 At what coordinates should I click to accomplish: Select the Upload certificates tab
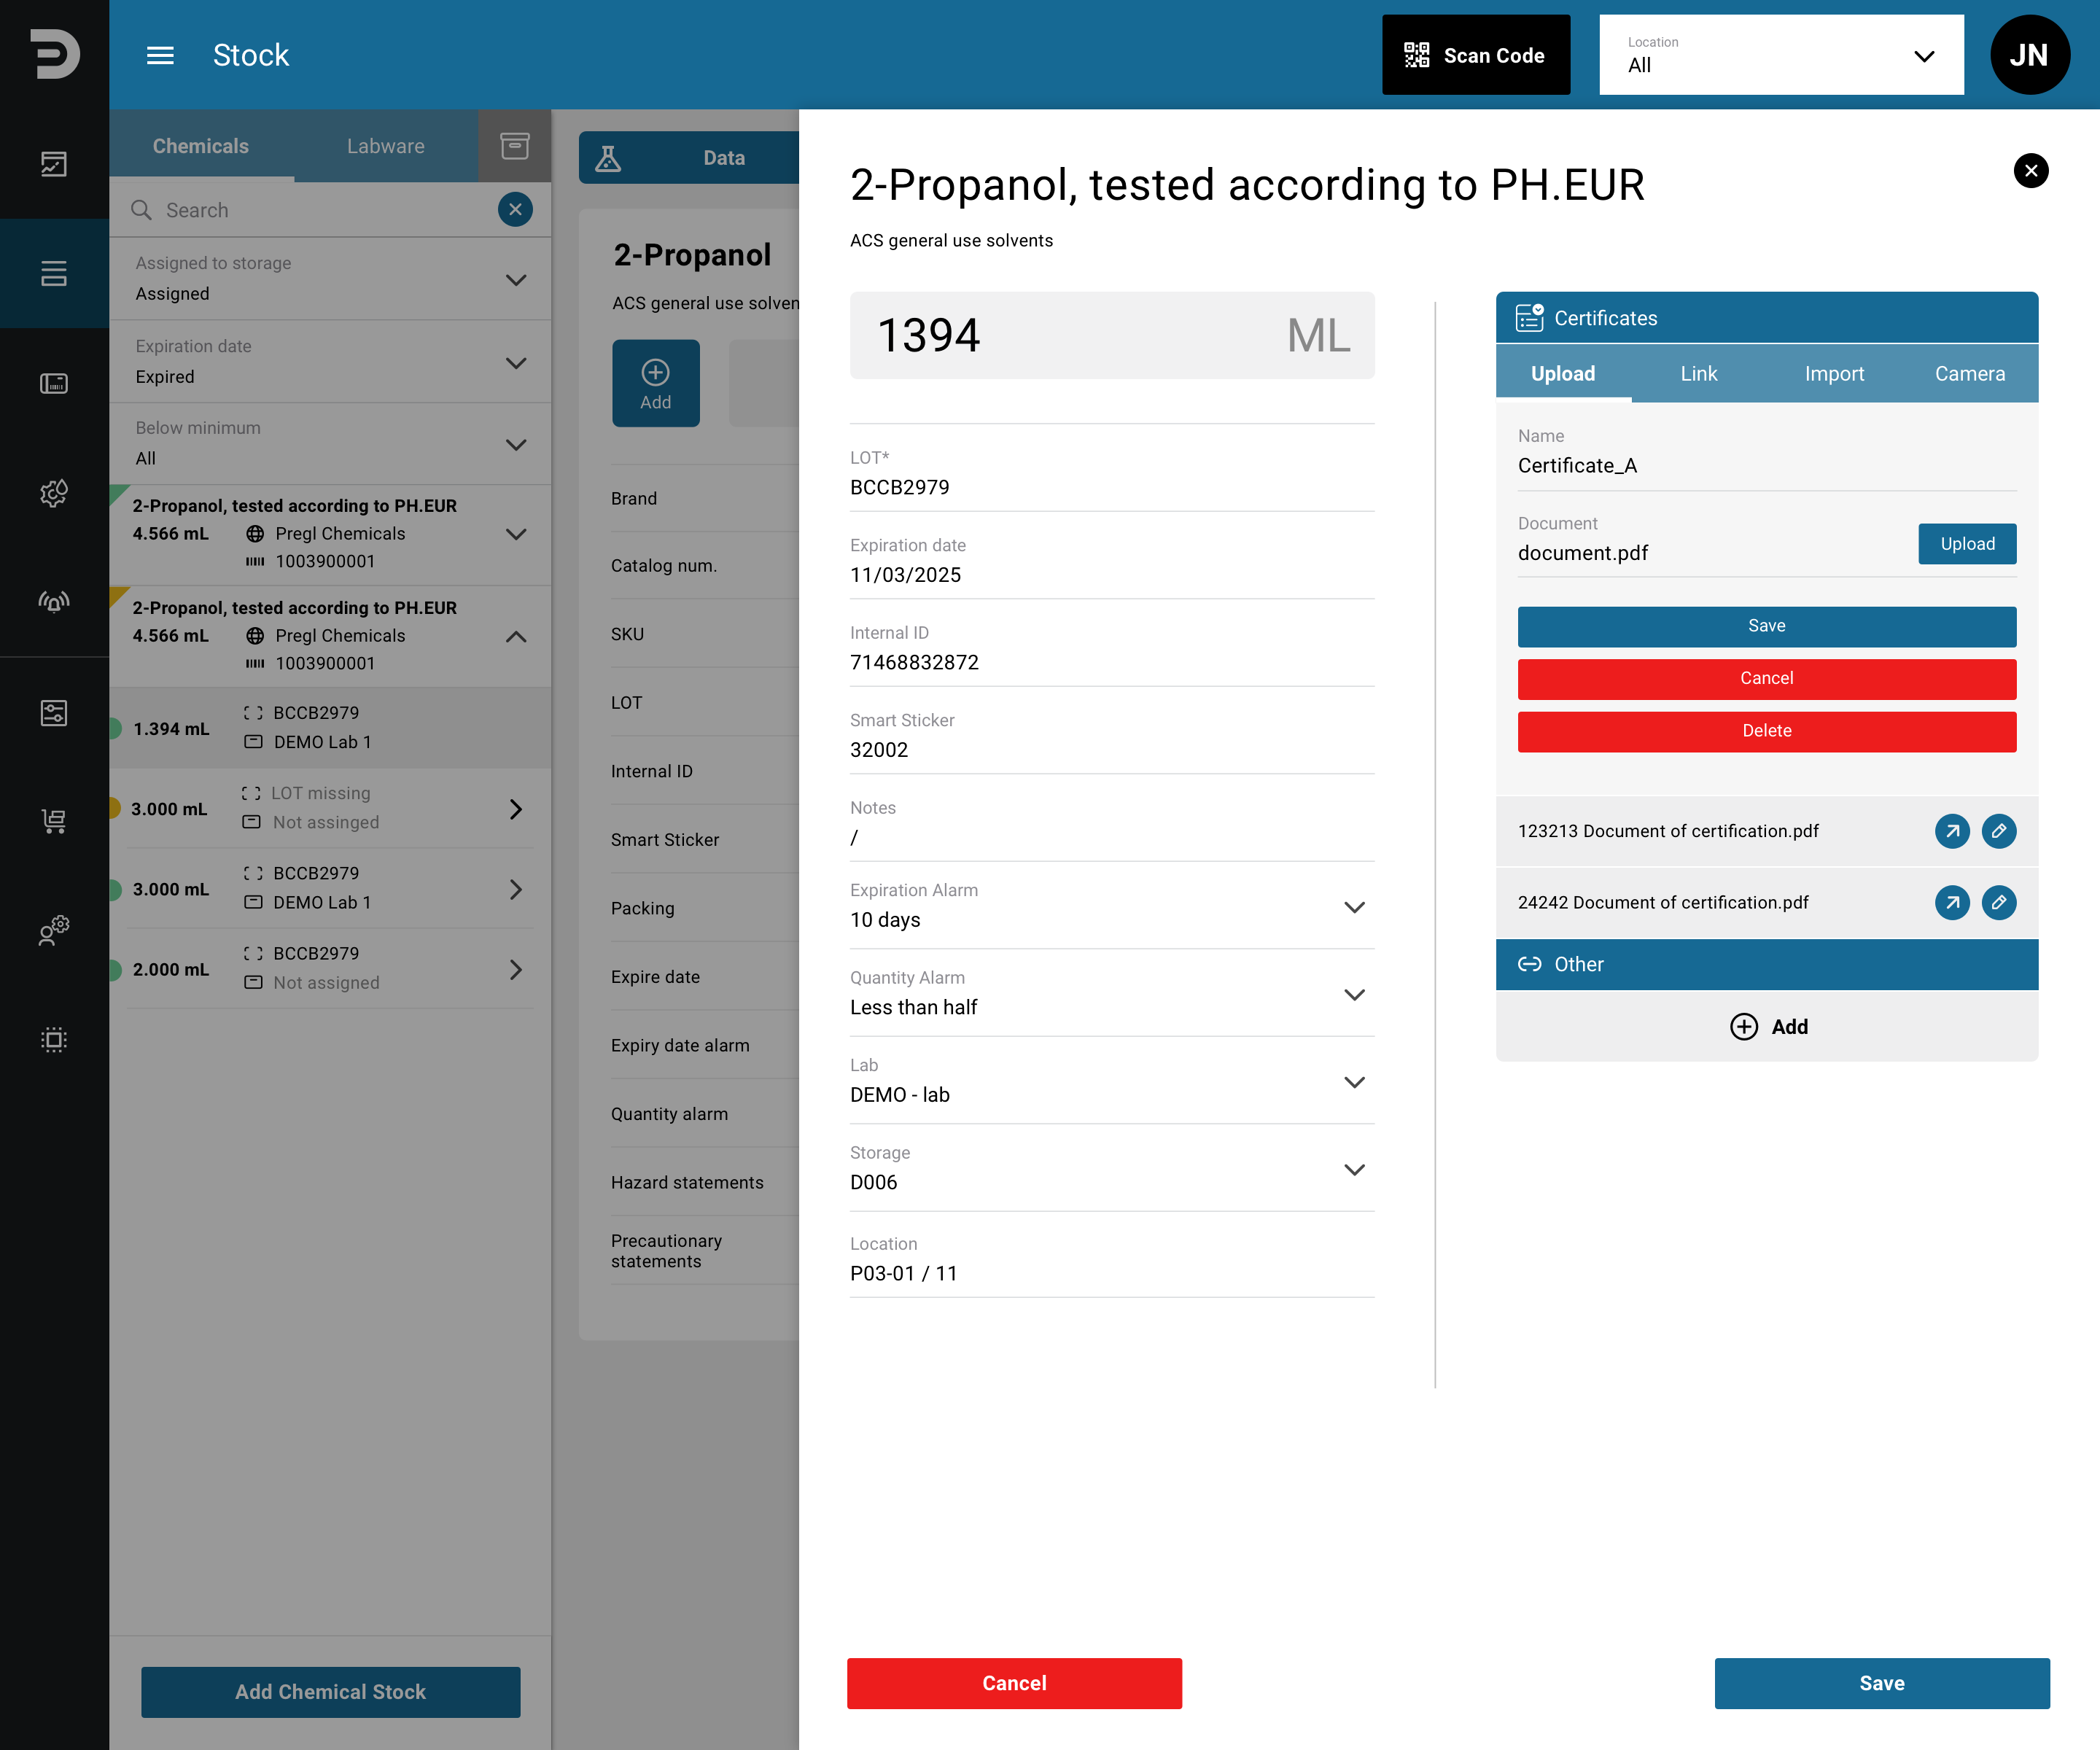click(1563, 374)
